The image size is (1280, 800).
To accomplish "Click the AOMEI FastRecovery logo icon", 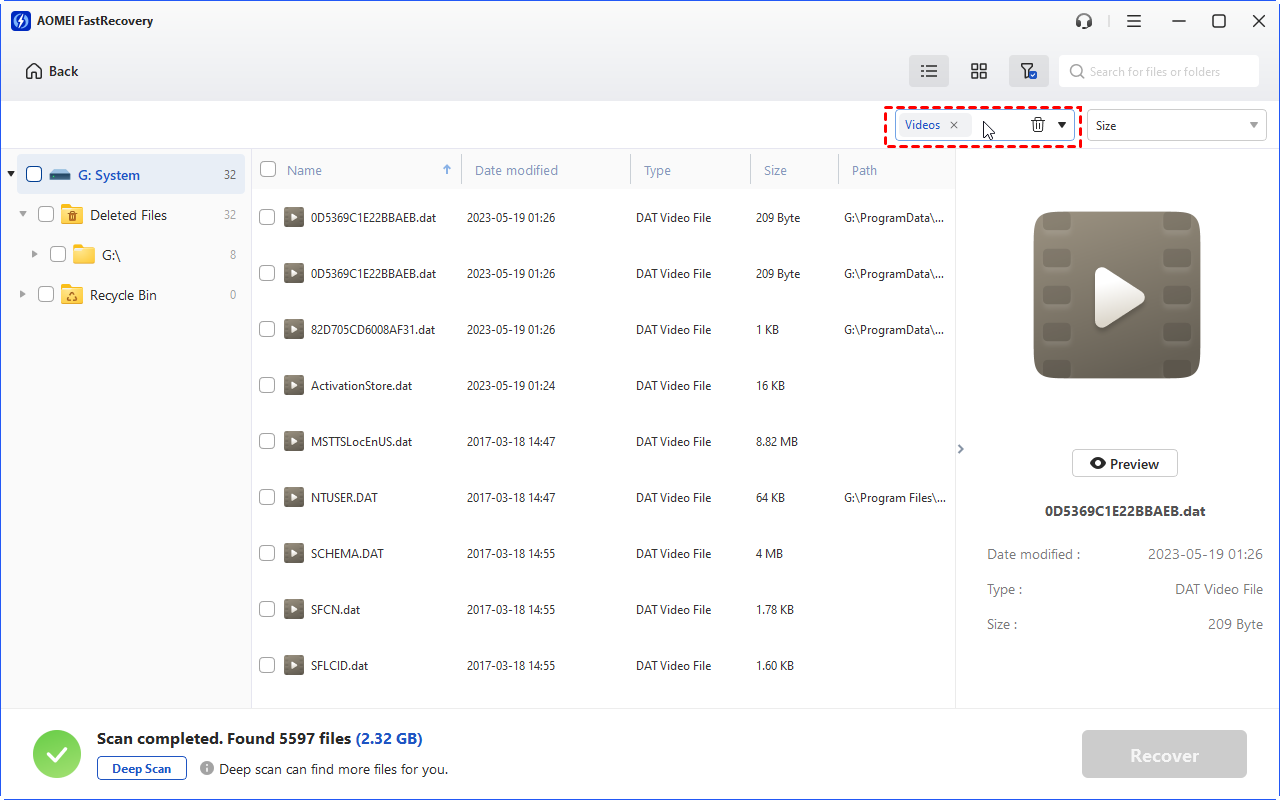I will 21,20.
